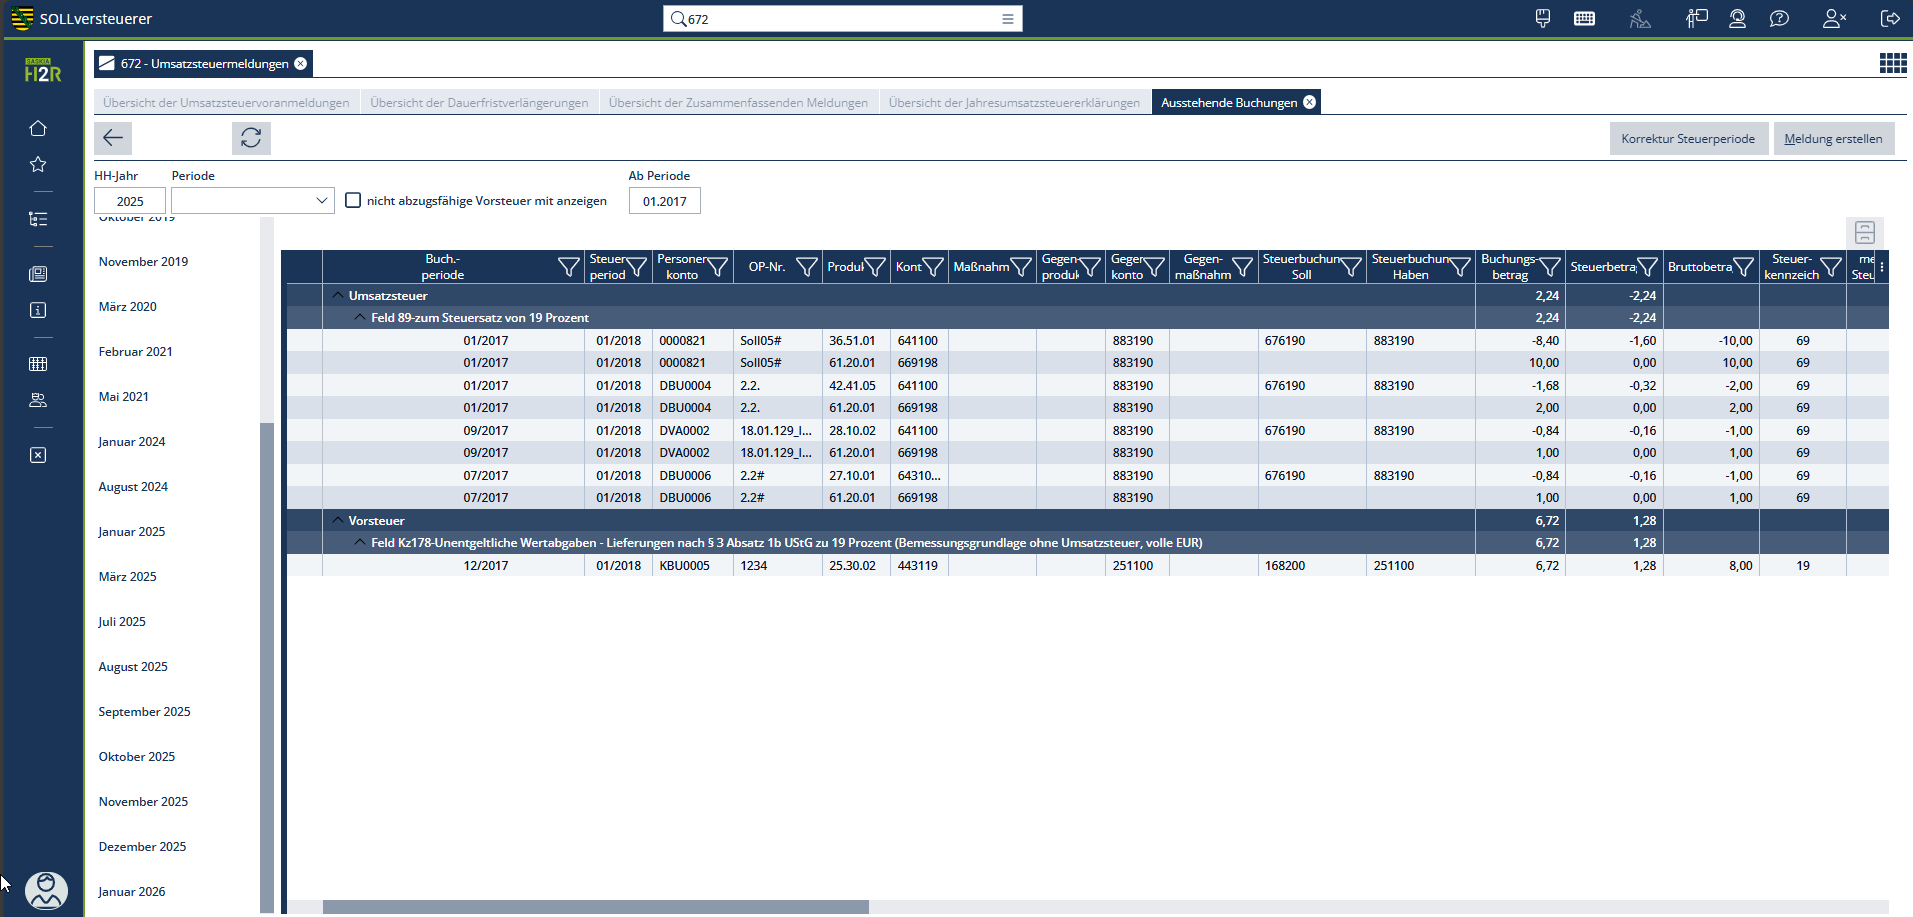Open the app grid launcher icon

point(1892,64)
